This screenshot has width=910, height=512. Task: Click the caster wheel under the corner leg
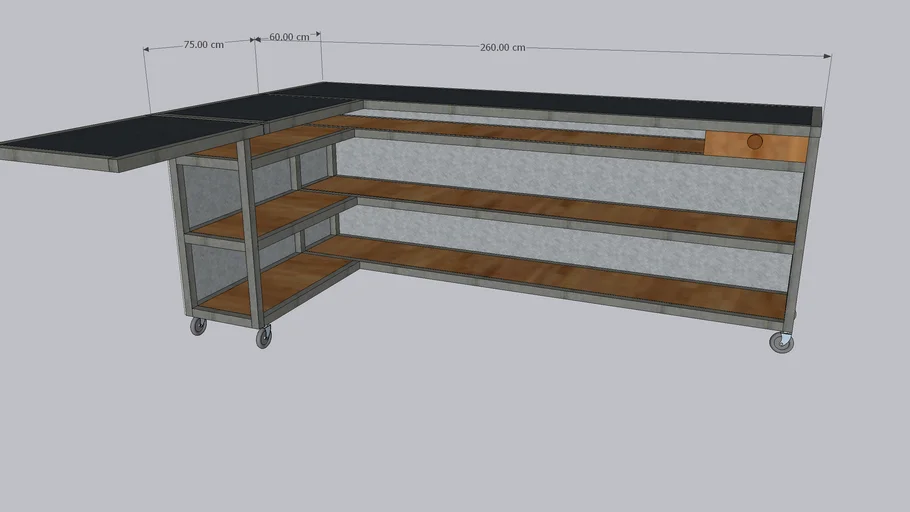pos(264,338)
